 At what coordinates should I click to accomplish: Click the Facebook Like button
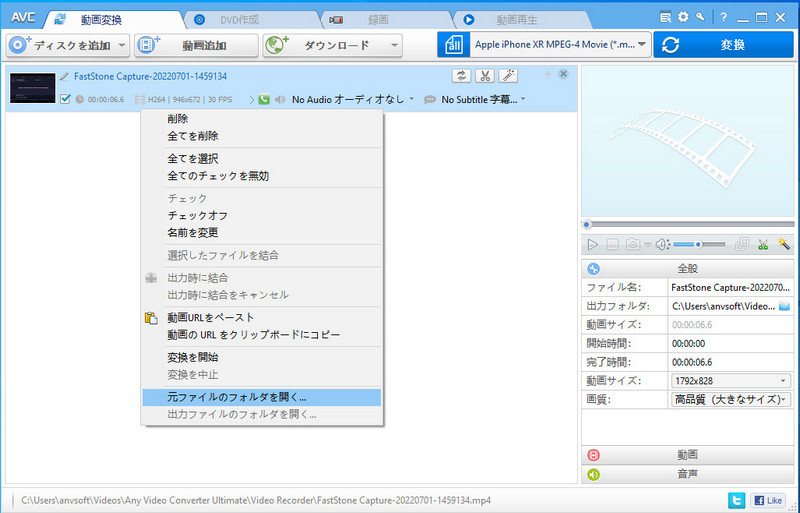pyautogui.click(x=768, y=500)
